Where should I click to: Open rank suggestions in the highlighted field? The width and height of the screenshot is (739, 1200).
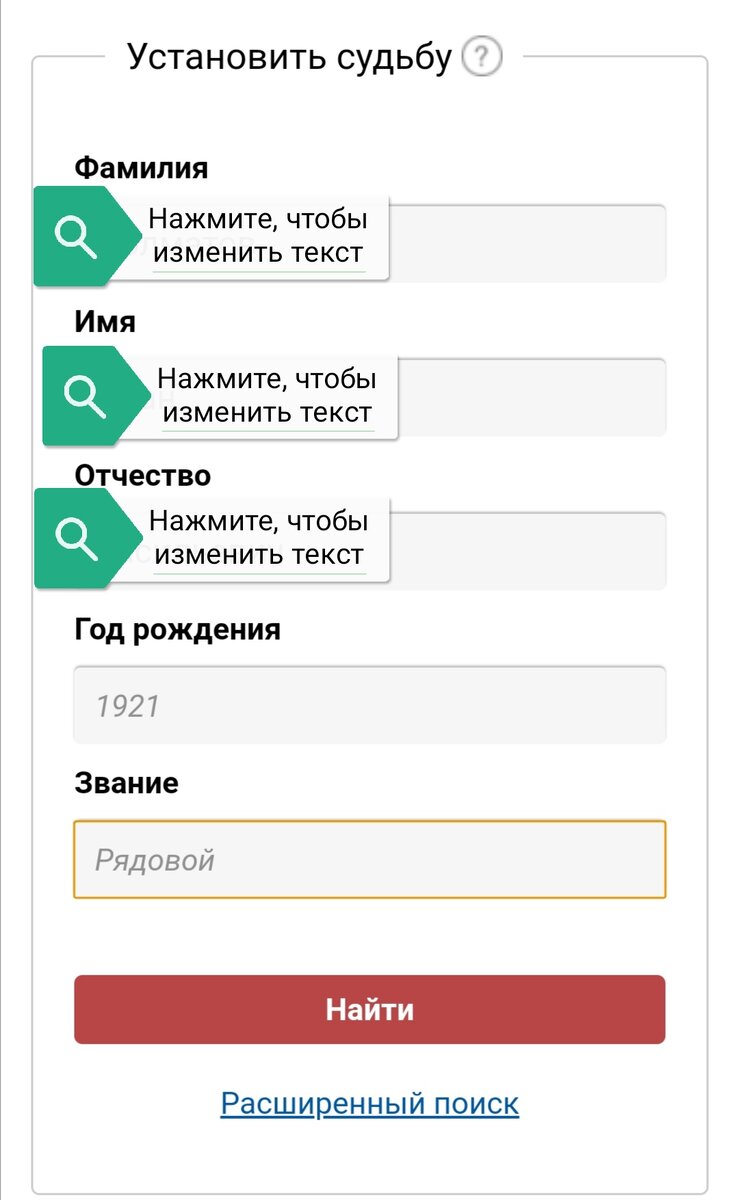(x=369, y=858)
